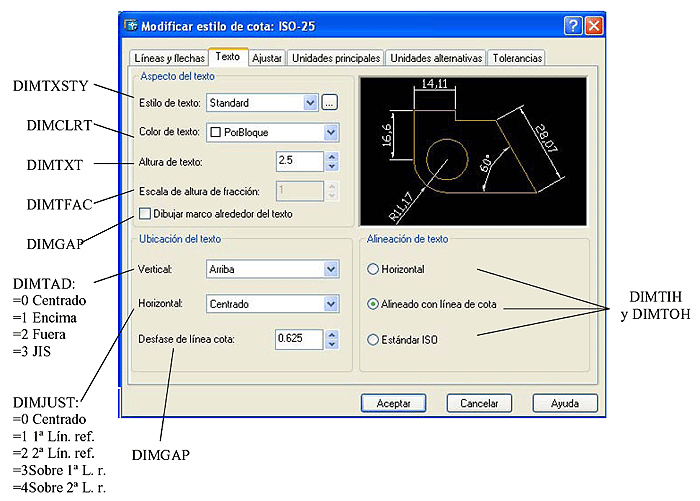Image resolution: width=700 pixels, height=501 pixels.
Task: Switch to the Ajustar tab
Action: click(267, 58)
